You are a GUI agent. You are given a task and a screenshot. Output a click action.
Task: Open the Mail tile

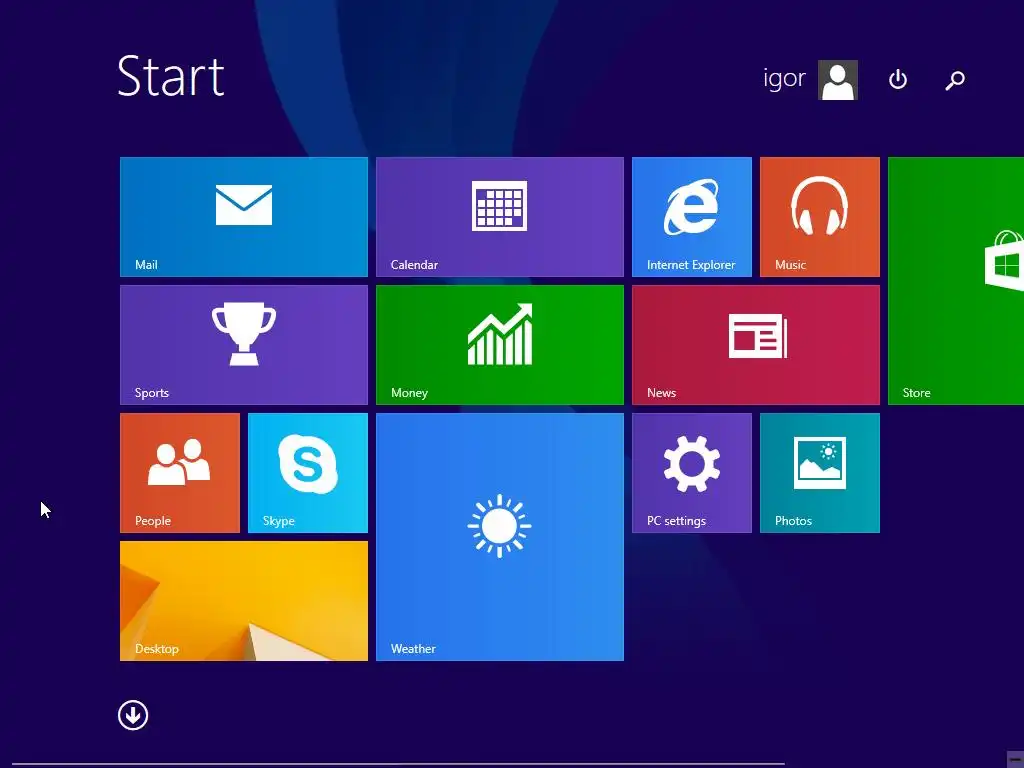[x=244, y=217]
